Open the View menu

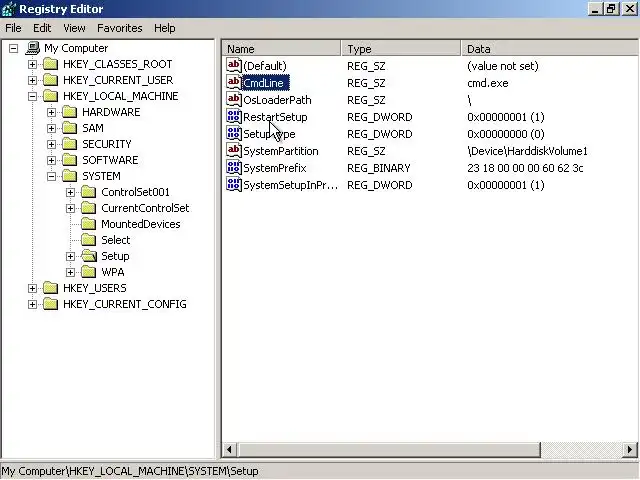point(74,28)
